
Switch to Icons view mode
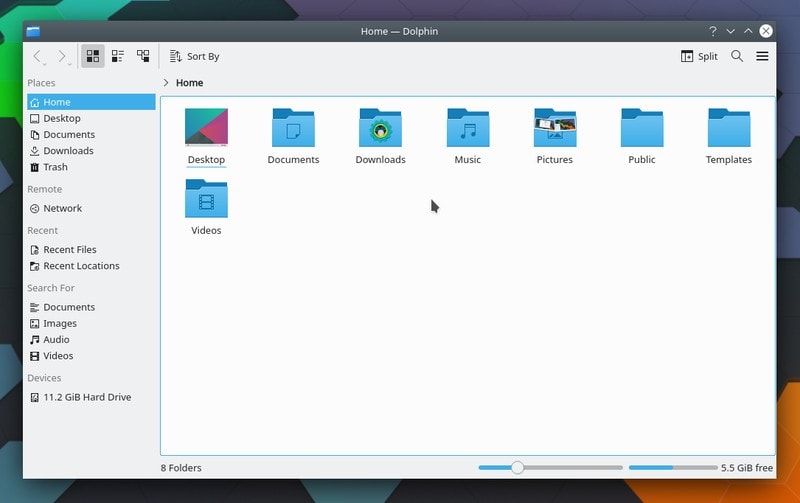coord(93,56)
